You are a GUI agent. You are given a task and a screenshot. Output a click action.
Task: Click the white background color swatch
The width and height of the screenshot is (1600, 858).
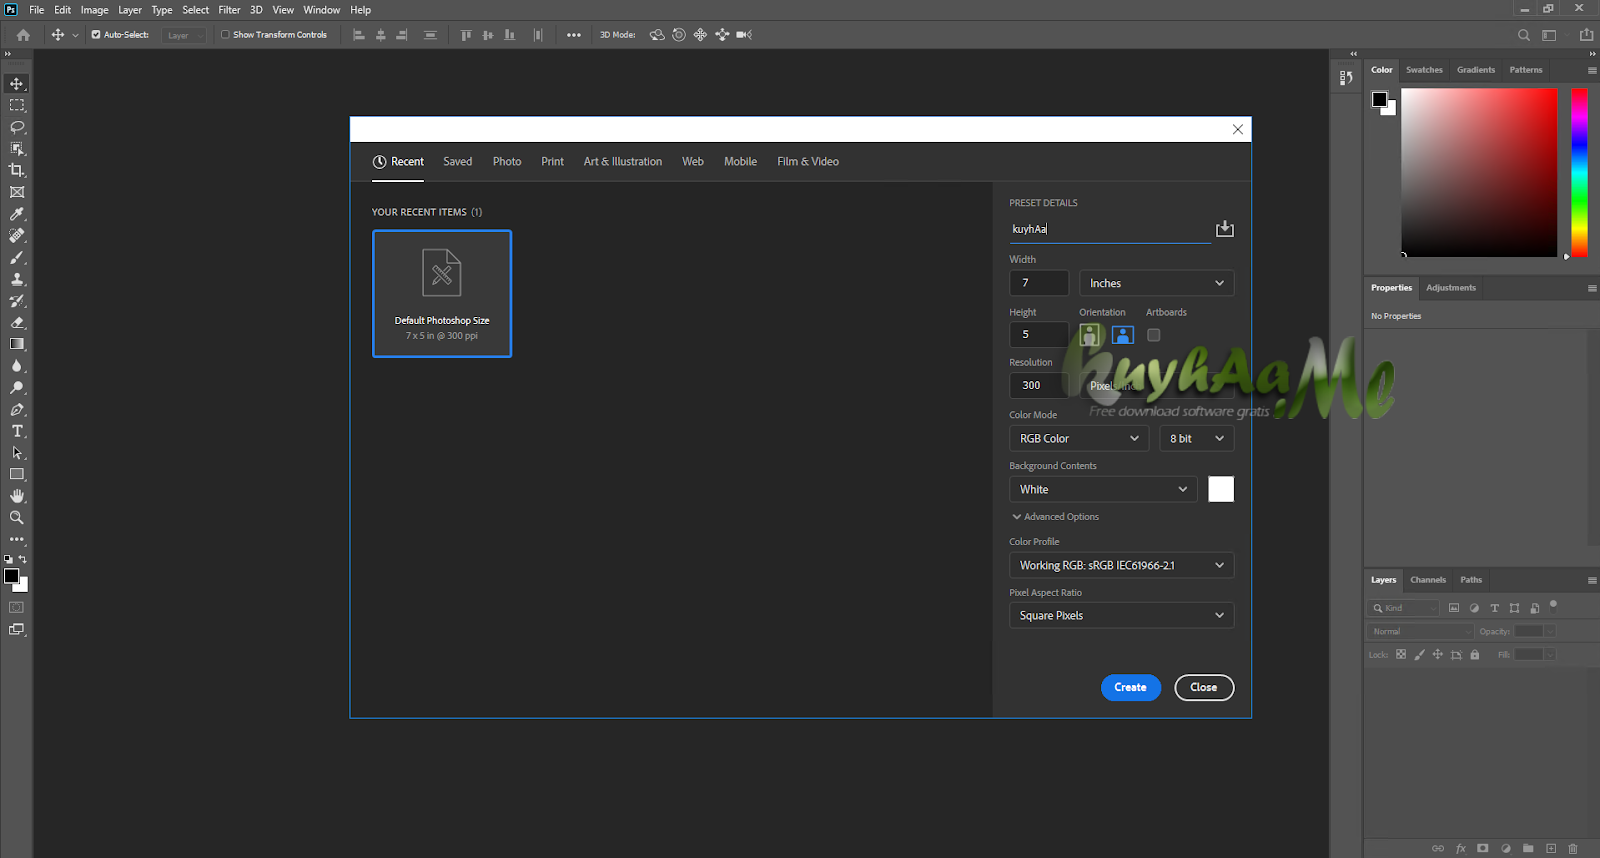(1221, 489)
